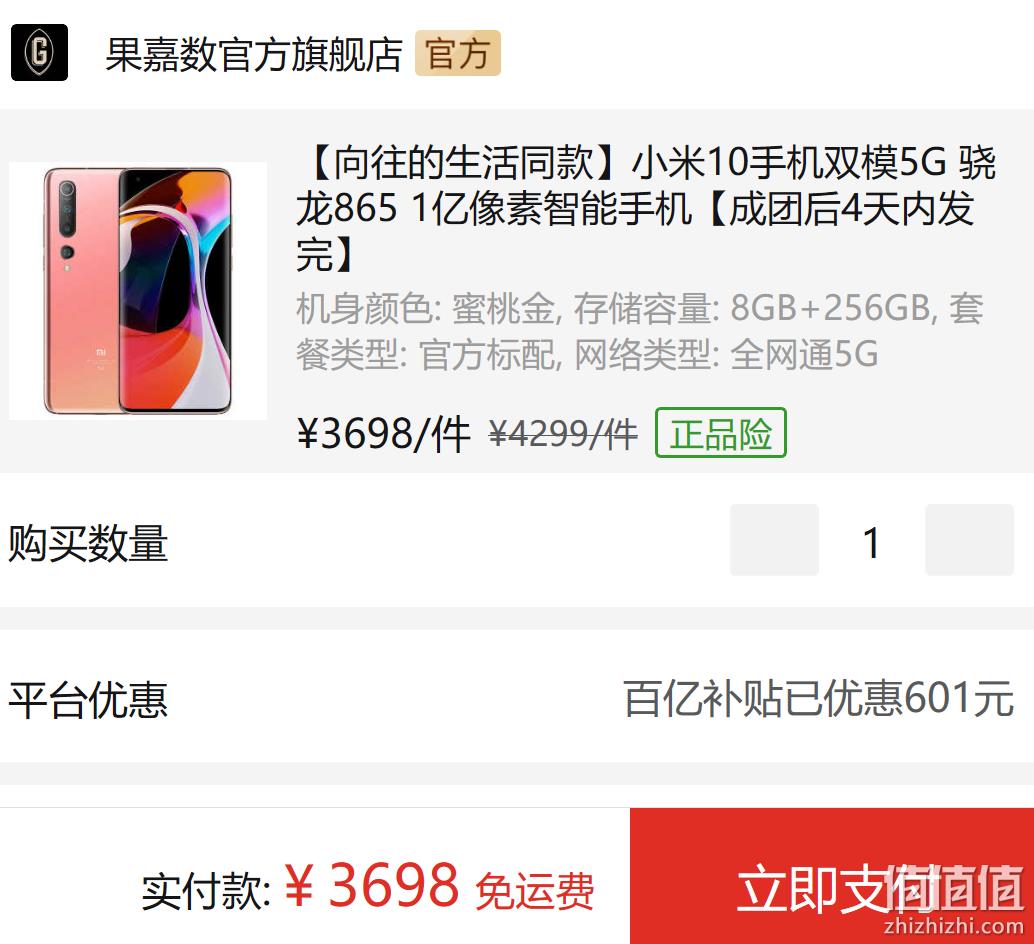Tap the crossed-out ¥4299/件 original price
This screenshot has height=944, width=1034.
tap(563, 435)
